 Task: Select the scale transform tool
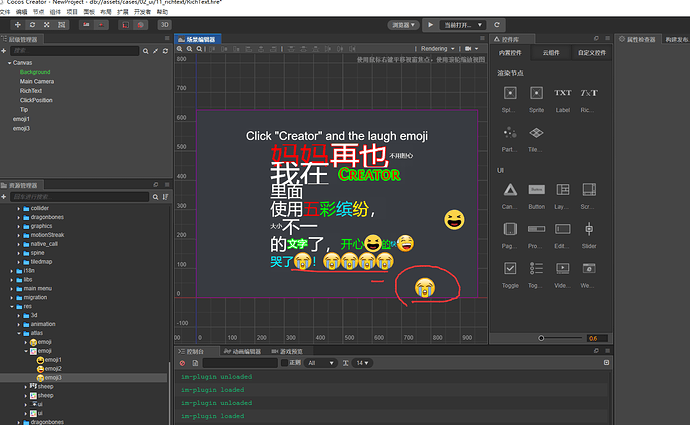[x=47, y=25]
